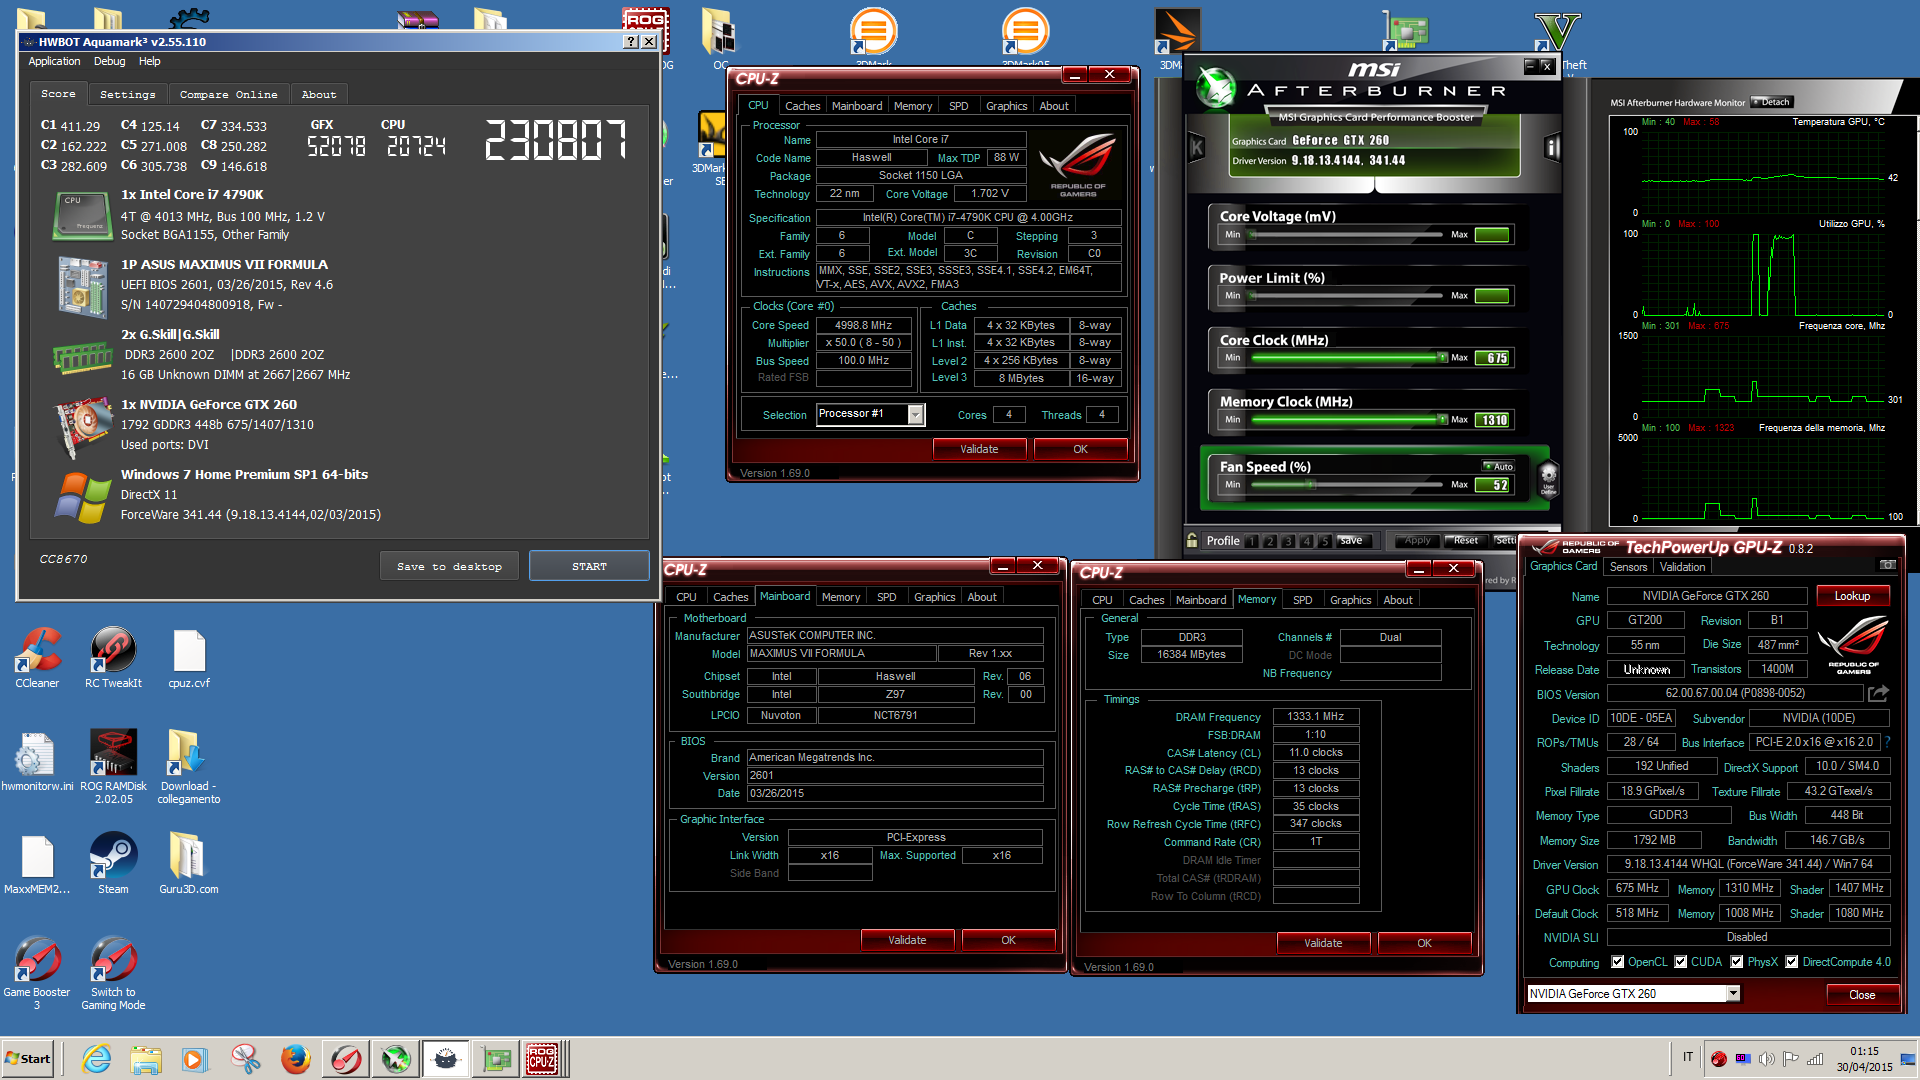Select Afterburner profile slot 1

coord(1251,541)
